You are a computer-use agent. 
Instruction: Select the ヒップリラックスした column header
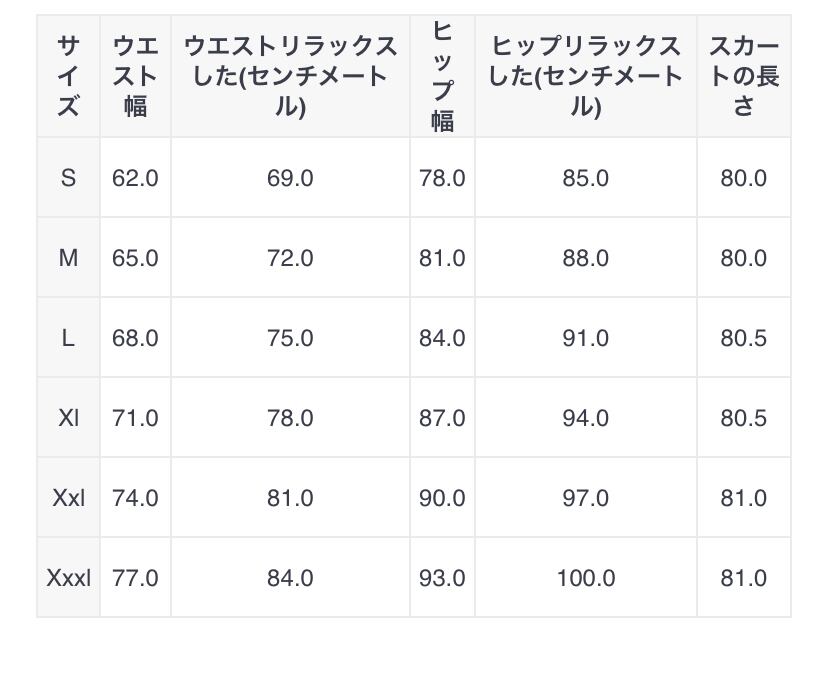coord(585,76)
